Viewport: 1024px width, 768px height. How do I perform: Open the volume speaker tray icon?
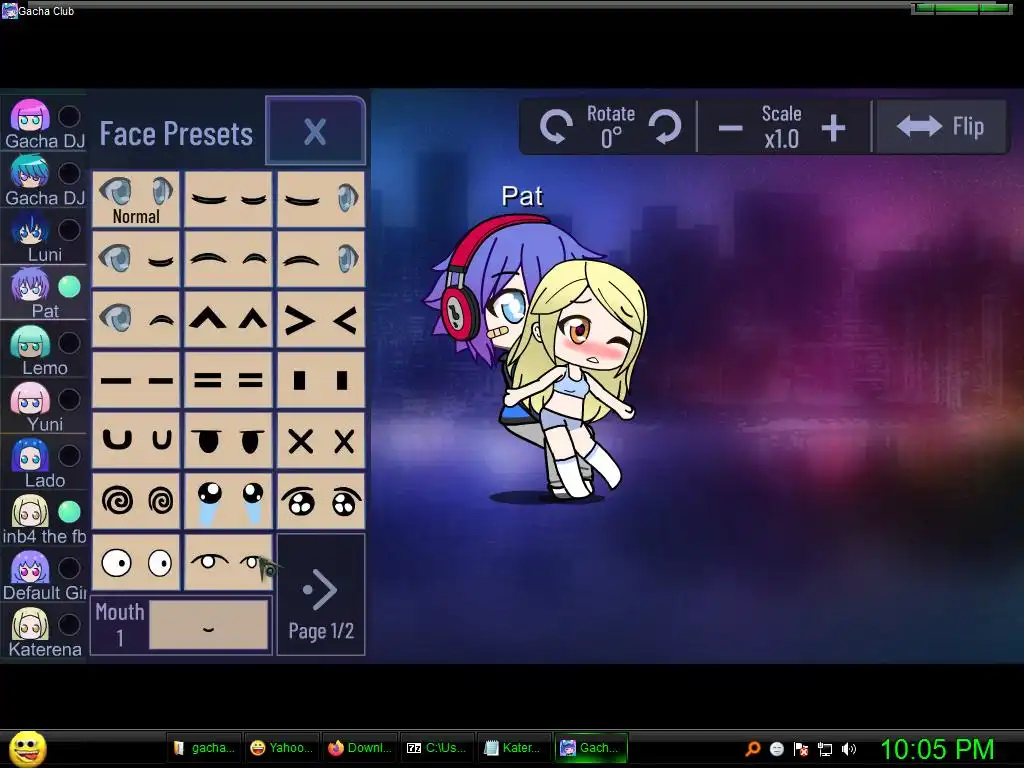click(848, 749)
